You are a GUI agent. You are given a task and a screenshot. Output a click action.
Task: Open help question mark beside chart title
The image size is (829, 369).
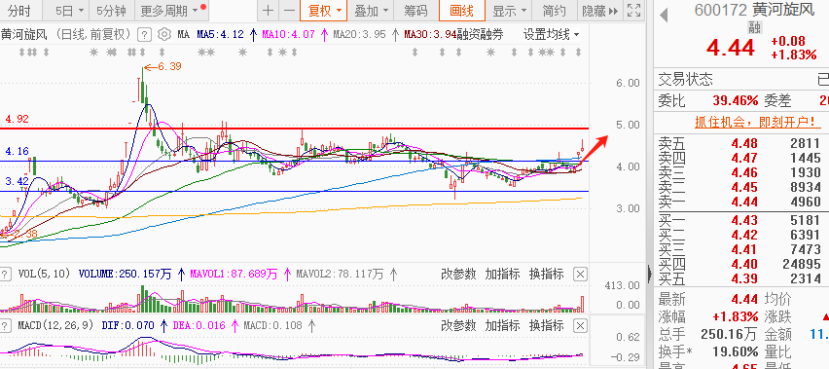tap(144, 35)
